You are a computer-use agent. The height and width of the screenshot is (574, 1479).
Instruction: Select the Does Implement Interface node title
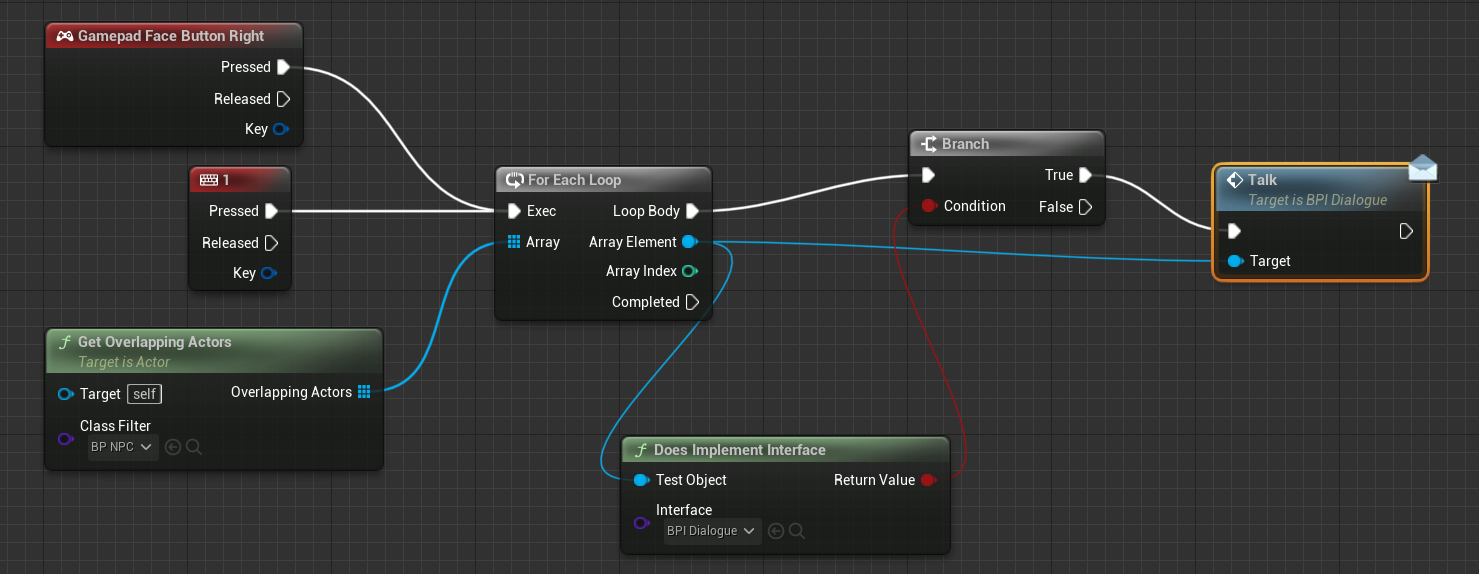[740, 450]
